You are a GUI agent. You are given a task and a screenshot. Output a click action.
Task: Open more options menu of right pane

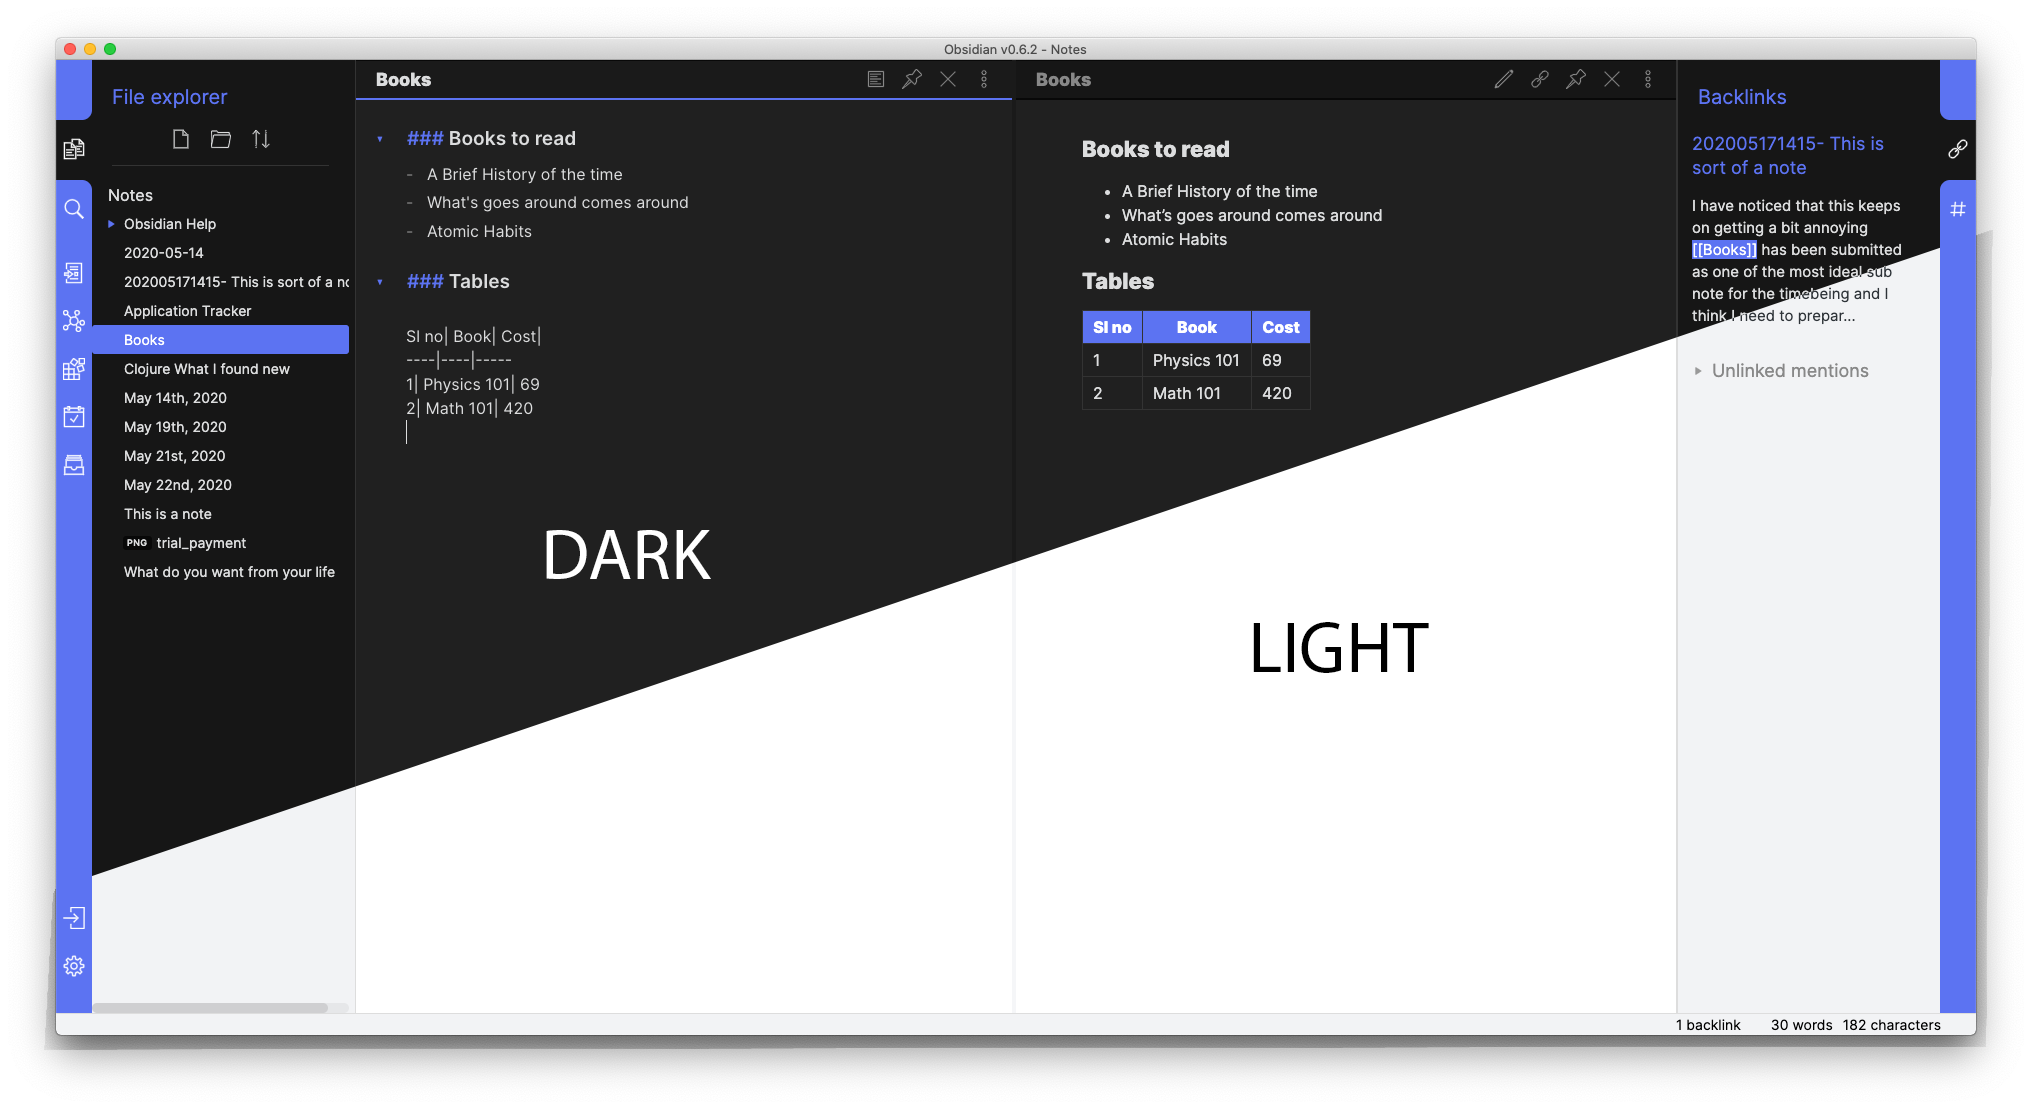pyautogui.click(x=1648, y=79)
